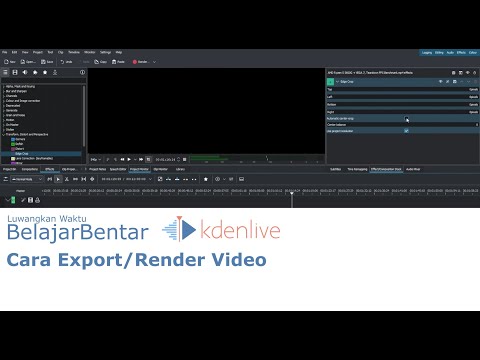Toggle effect description info icon
The height and width of the screenshot is (360, 480).
click(82, 72)
